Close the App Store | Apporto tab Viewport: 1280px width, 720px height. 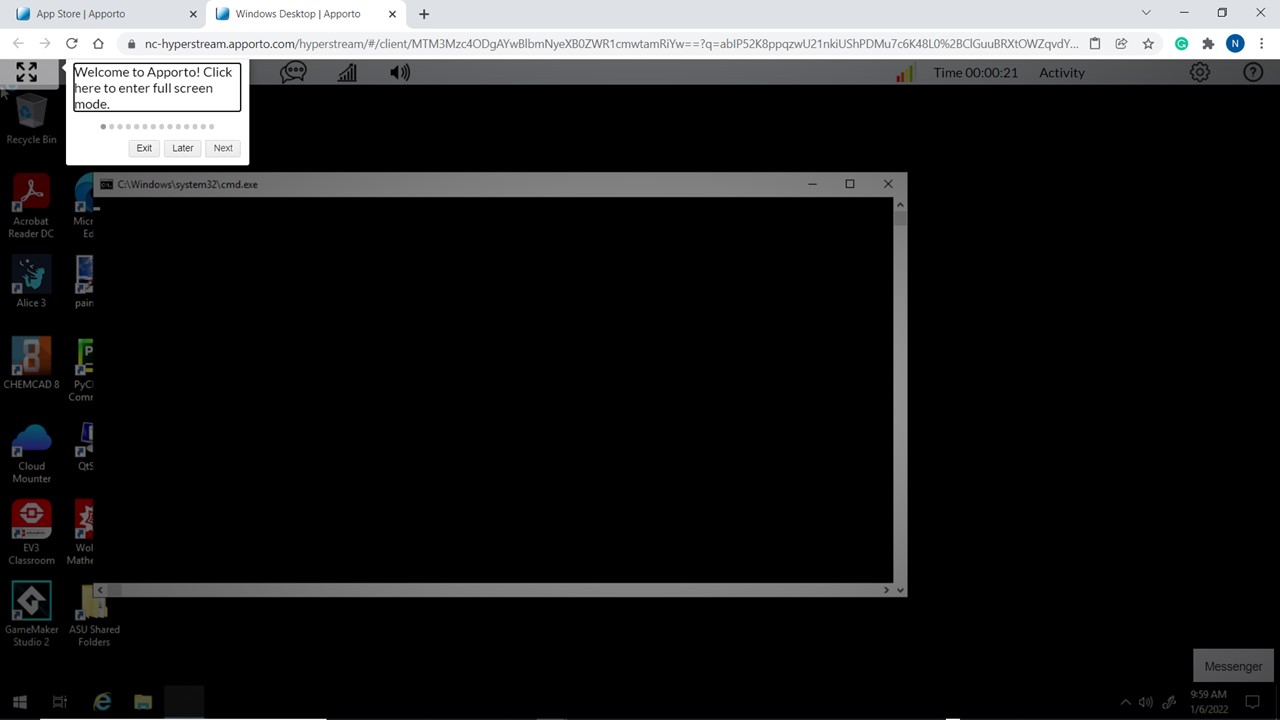pos(193,14)
